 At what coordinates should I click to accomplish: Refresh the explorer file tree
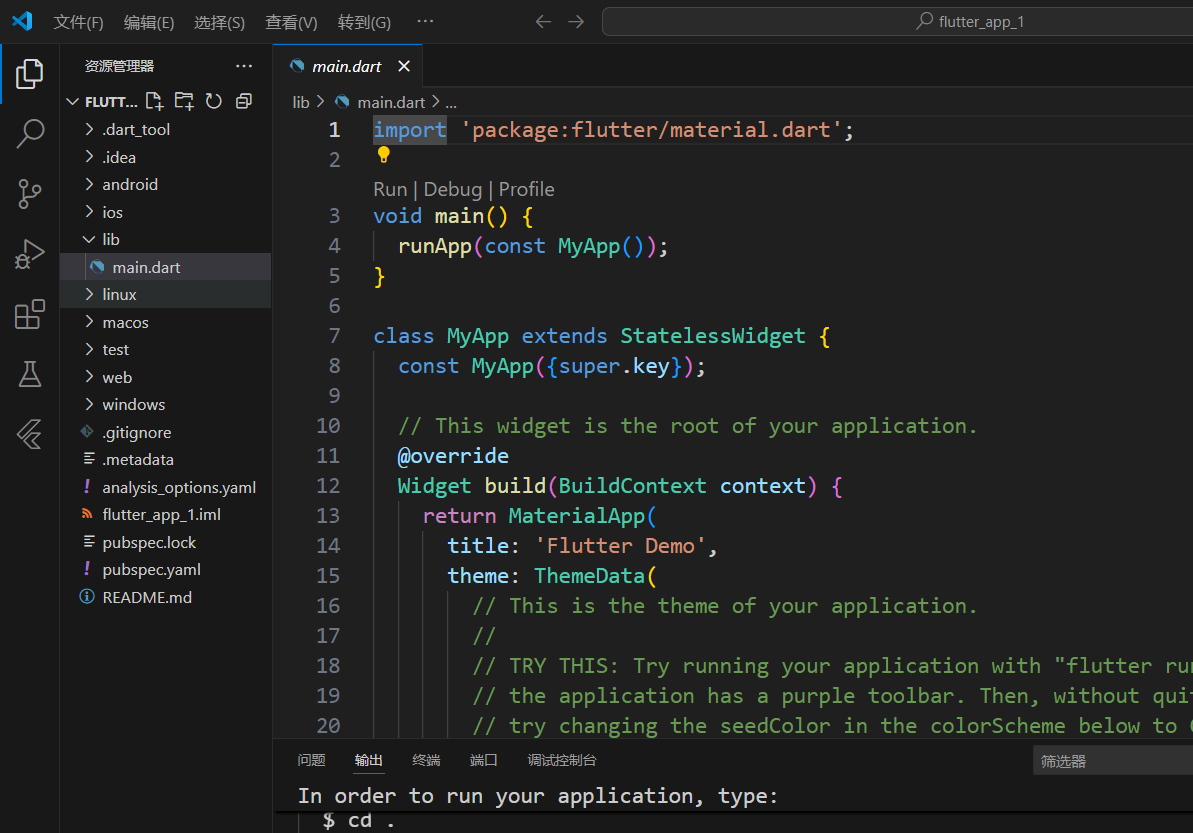tap(214, 101)
